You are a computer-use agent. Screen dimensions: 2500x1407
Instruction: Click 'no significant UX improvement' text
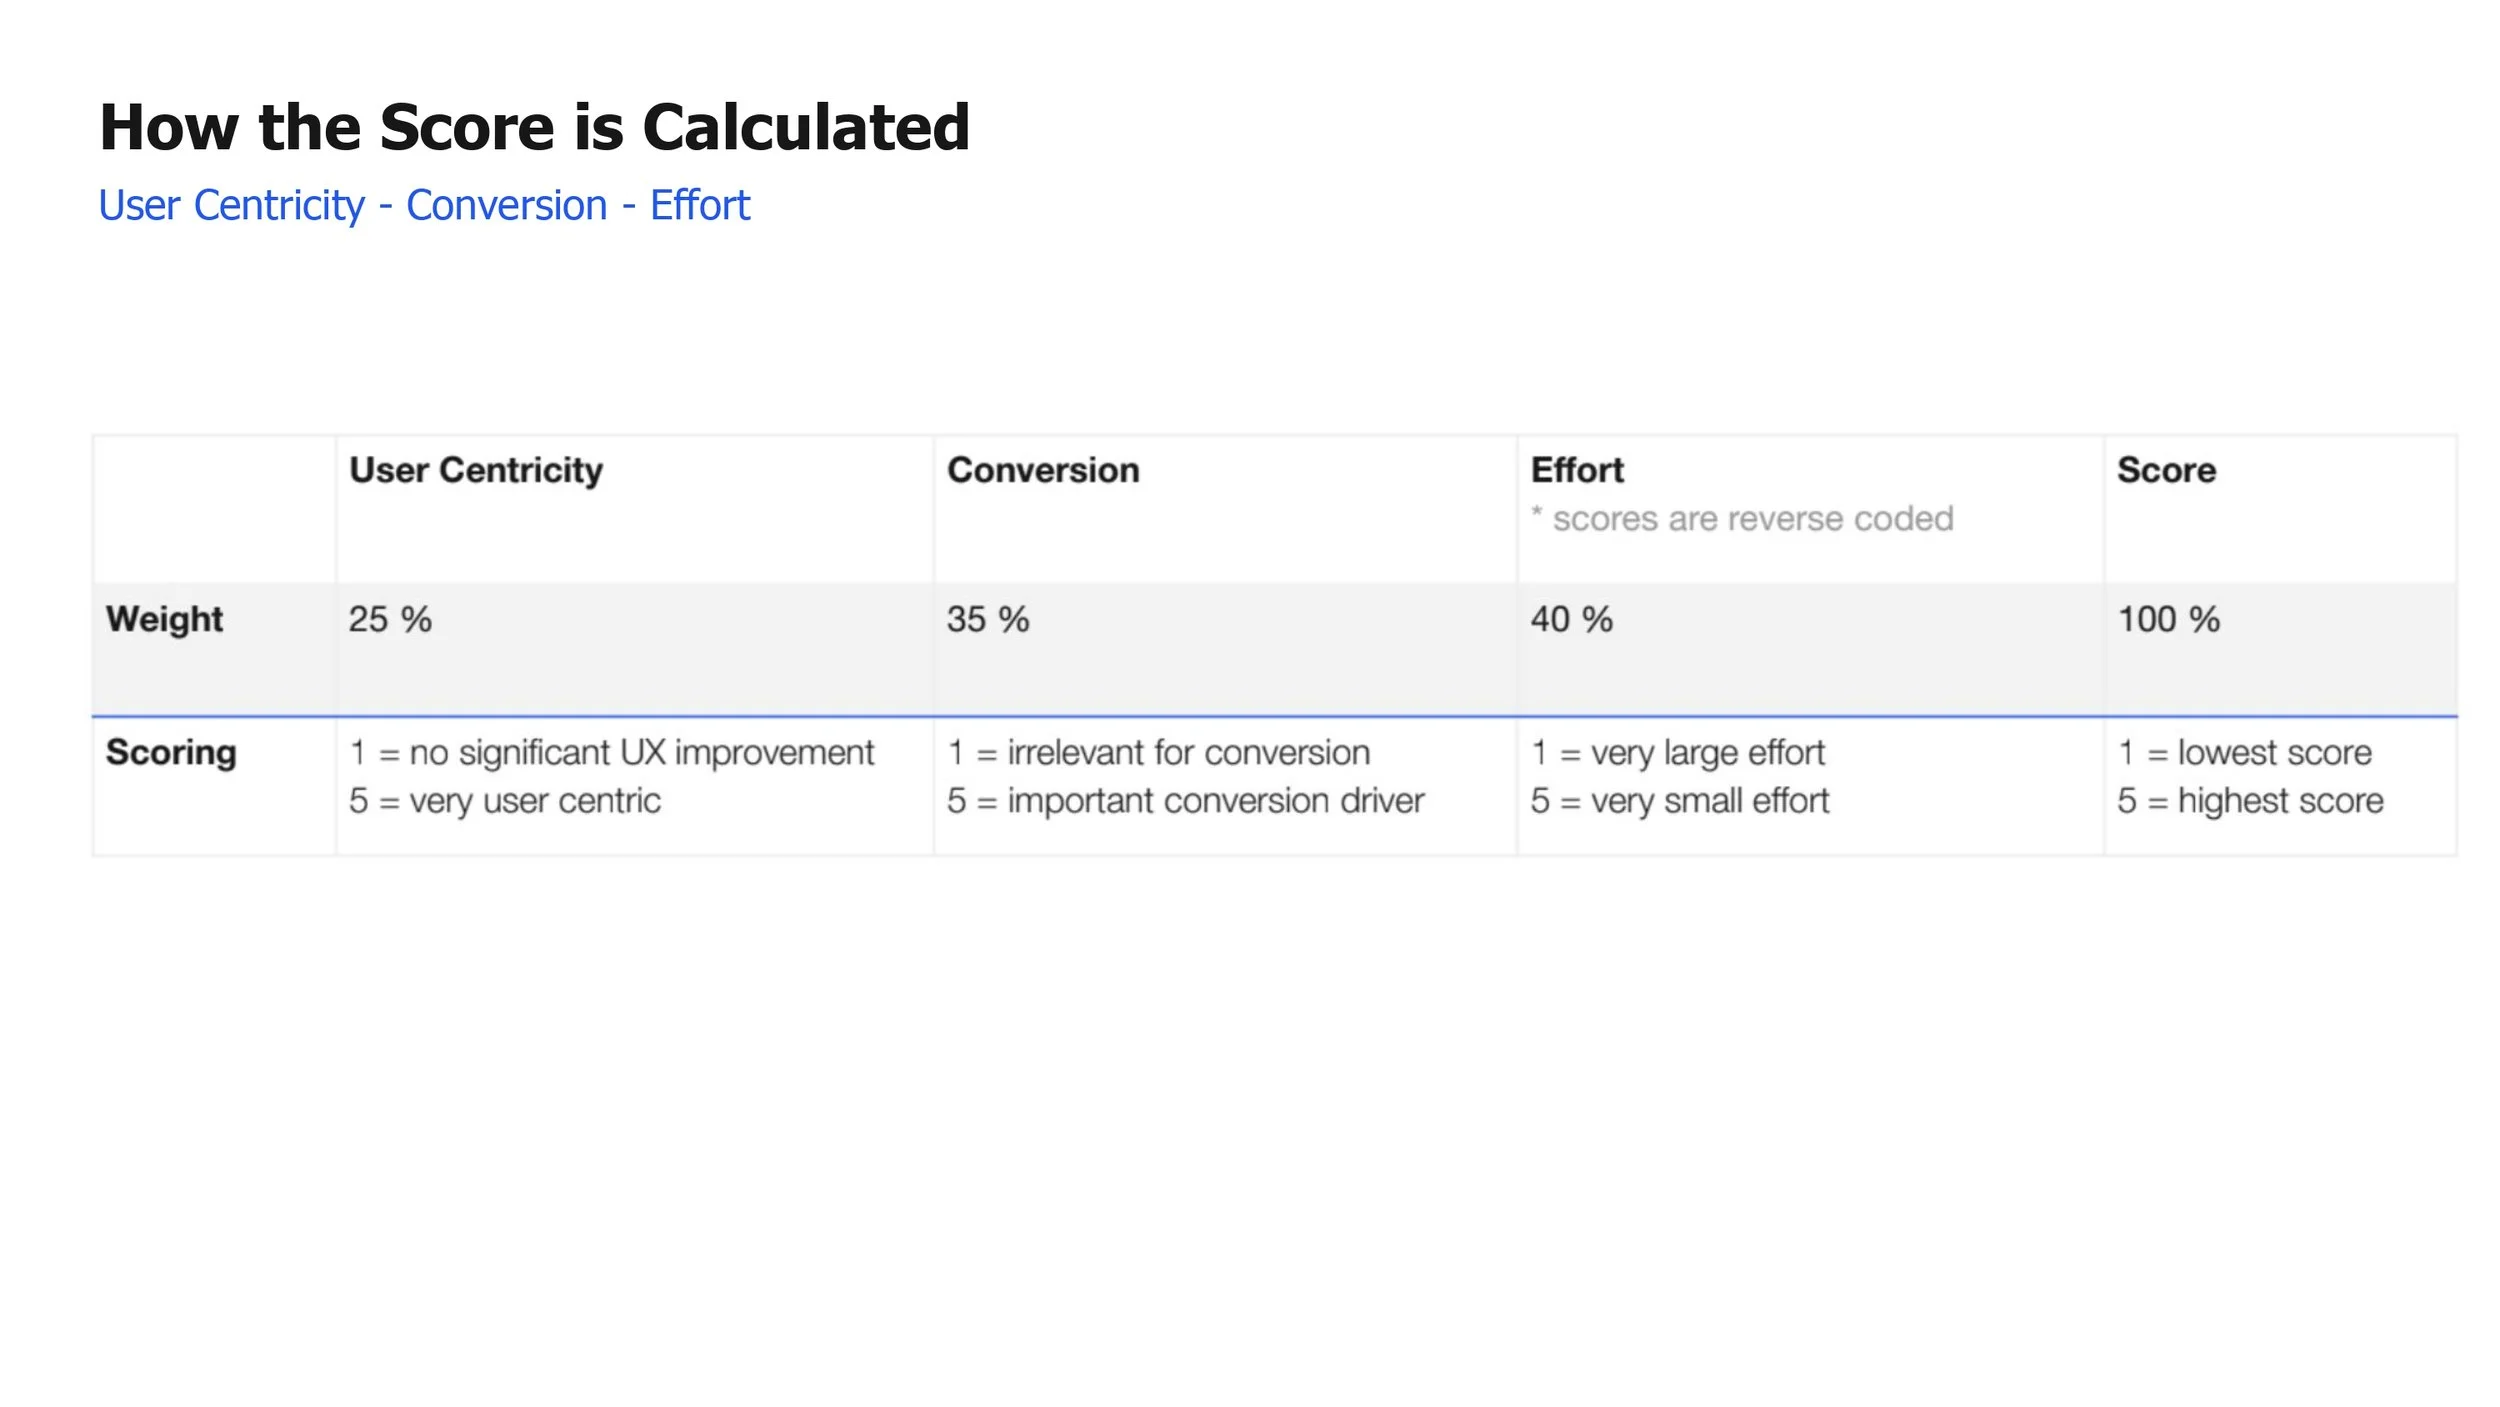tap(642, 753)
